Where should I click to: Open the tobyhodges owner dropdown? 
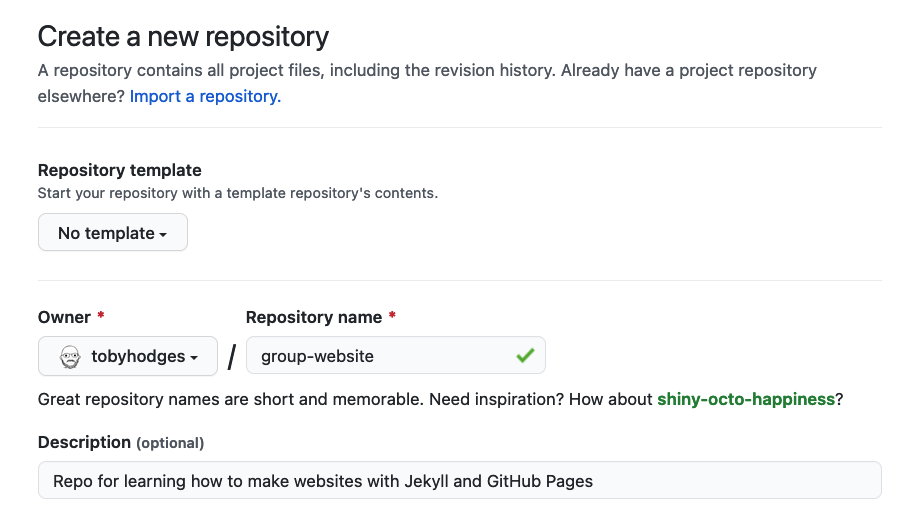(x=128, y=356)
